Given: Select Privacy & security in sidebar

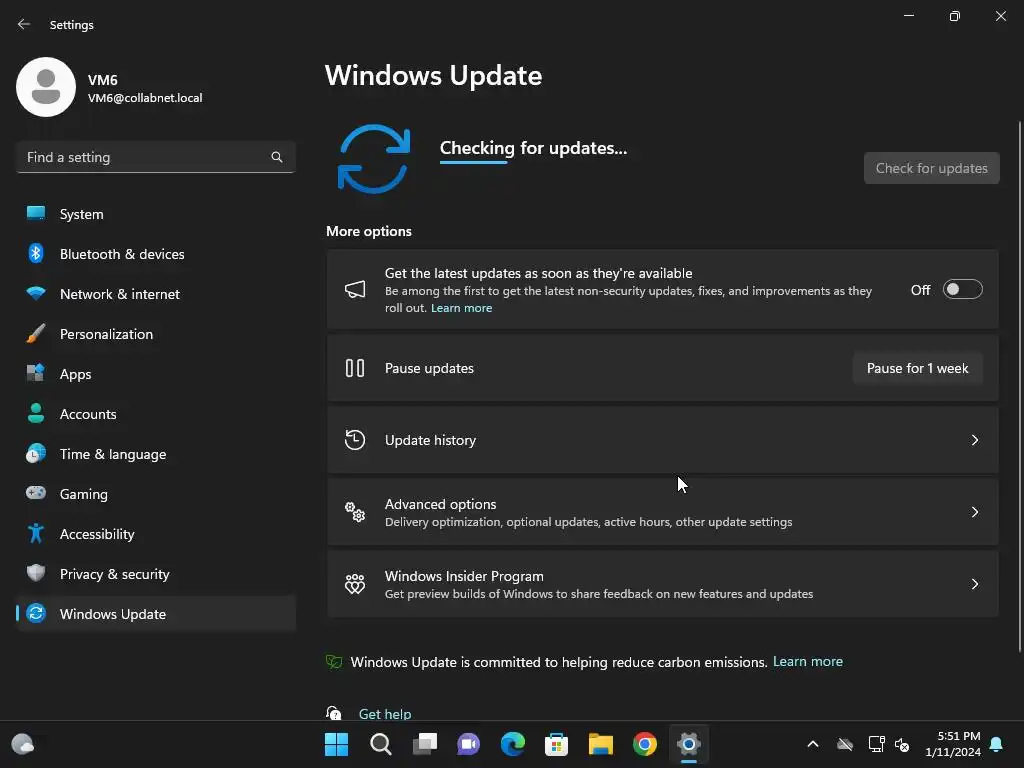Looking at the screenshot, I should 156,573.
